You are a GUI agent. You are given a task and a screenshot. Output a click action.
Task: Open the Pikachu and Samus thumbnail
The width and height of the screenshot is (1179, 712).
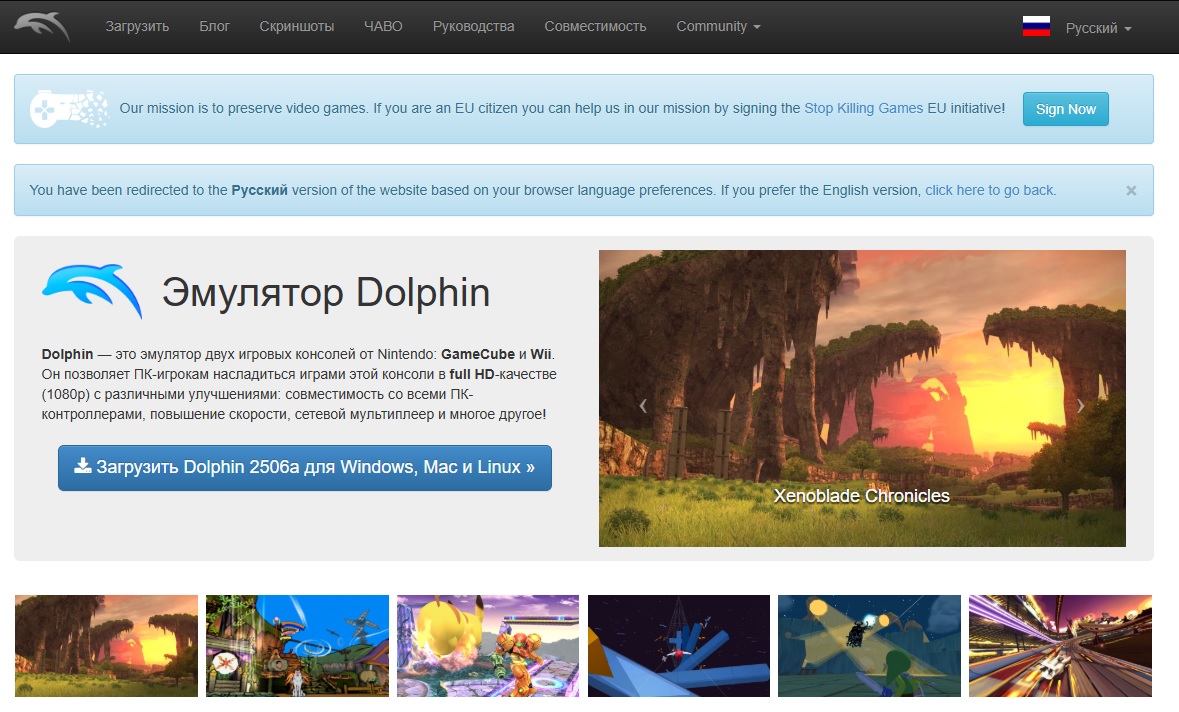pos(488,646)
